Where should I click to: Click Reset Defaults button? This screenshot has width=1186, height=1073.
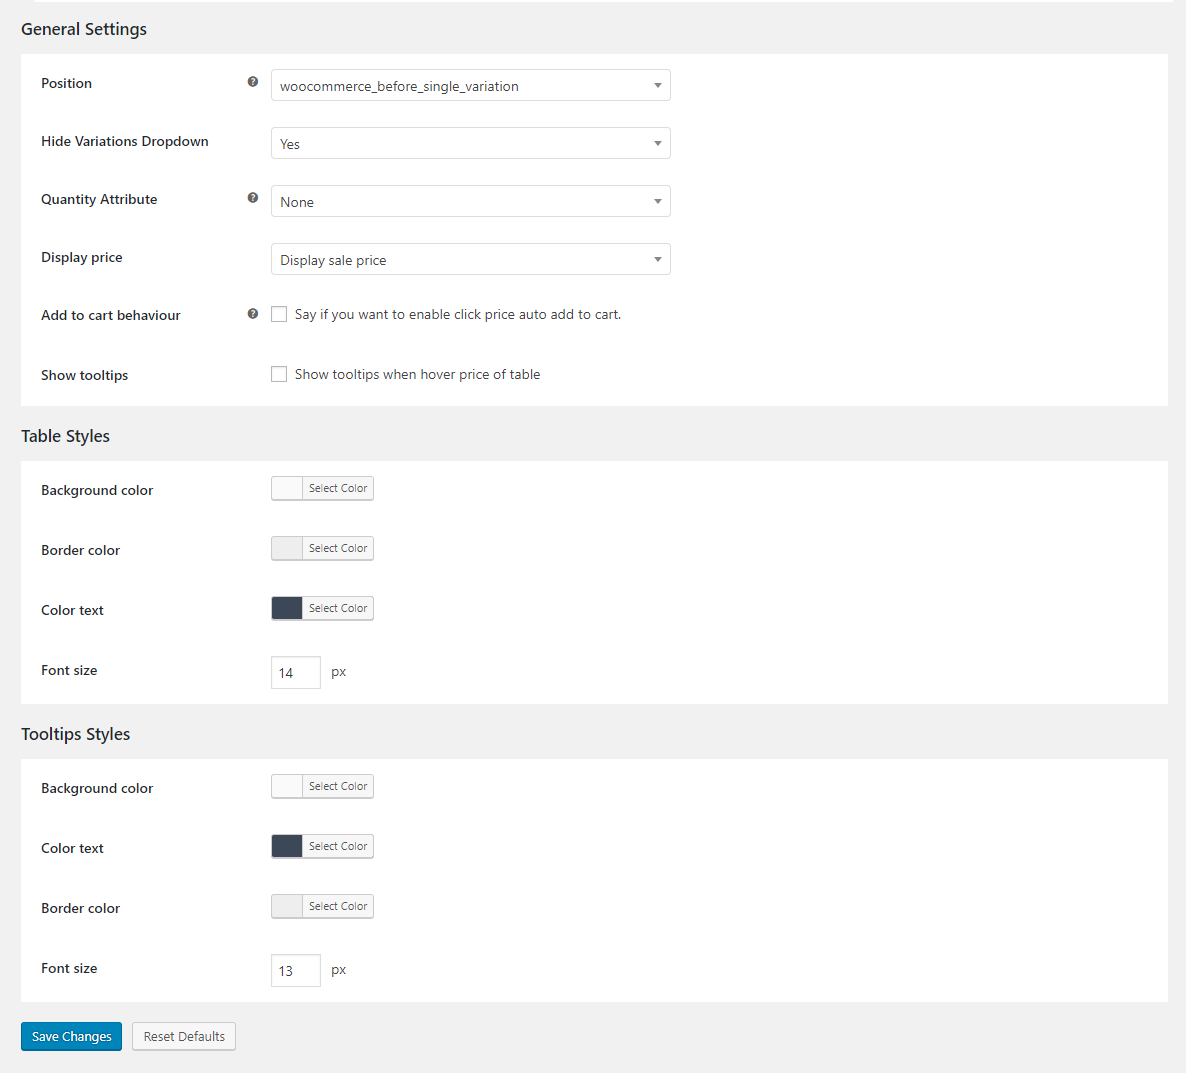pos(184,1037)
